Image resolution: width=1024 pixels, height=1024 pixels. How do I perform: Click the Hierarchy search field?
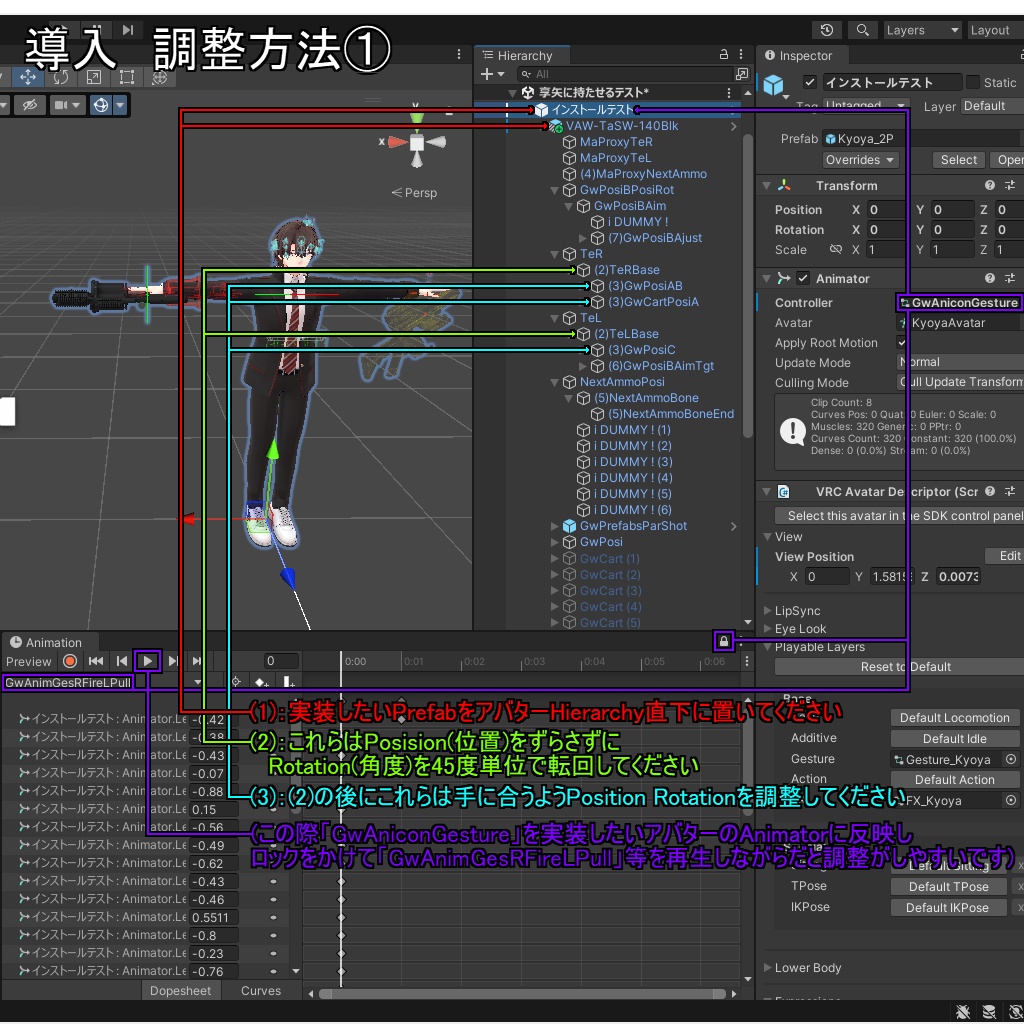(x=624, y=74)
